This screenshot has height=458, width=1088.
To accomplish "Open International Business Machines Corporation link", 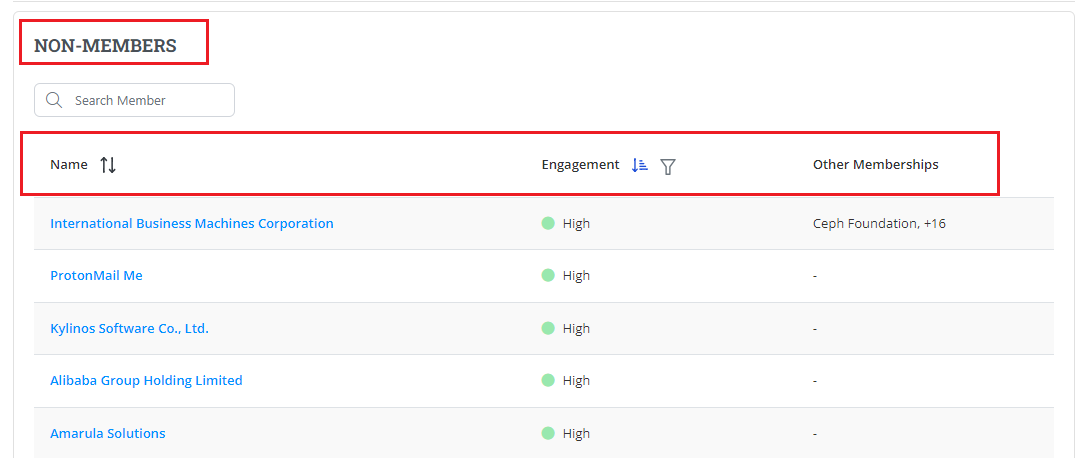I will (192, 223).
